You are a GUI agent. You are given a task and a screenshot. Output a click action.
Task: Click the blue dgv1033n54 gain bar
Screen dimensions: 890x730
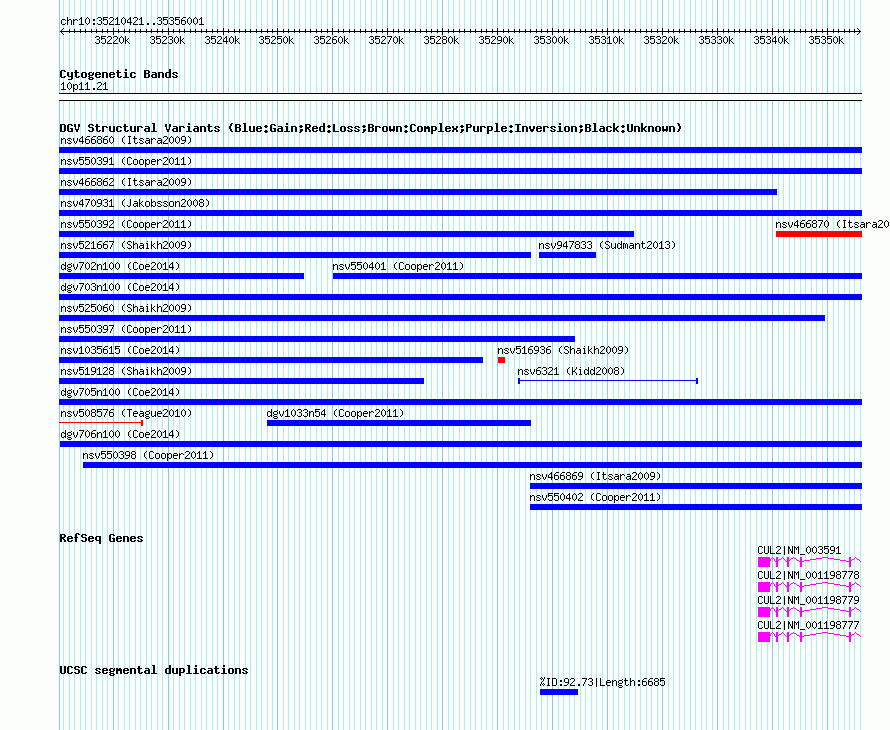tap(398, 423)
